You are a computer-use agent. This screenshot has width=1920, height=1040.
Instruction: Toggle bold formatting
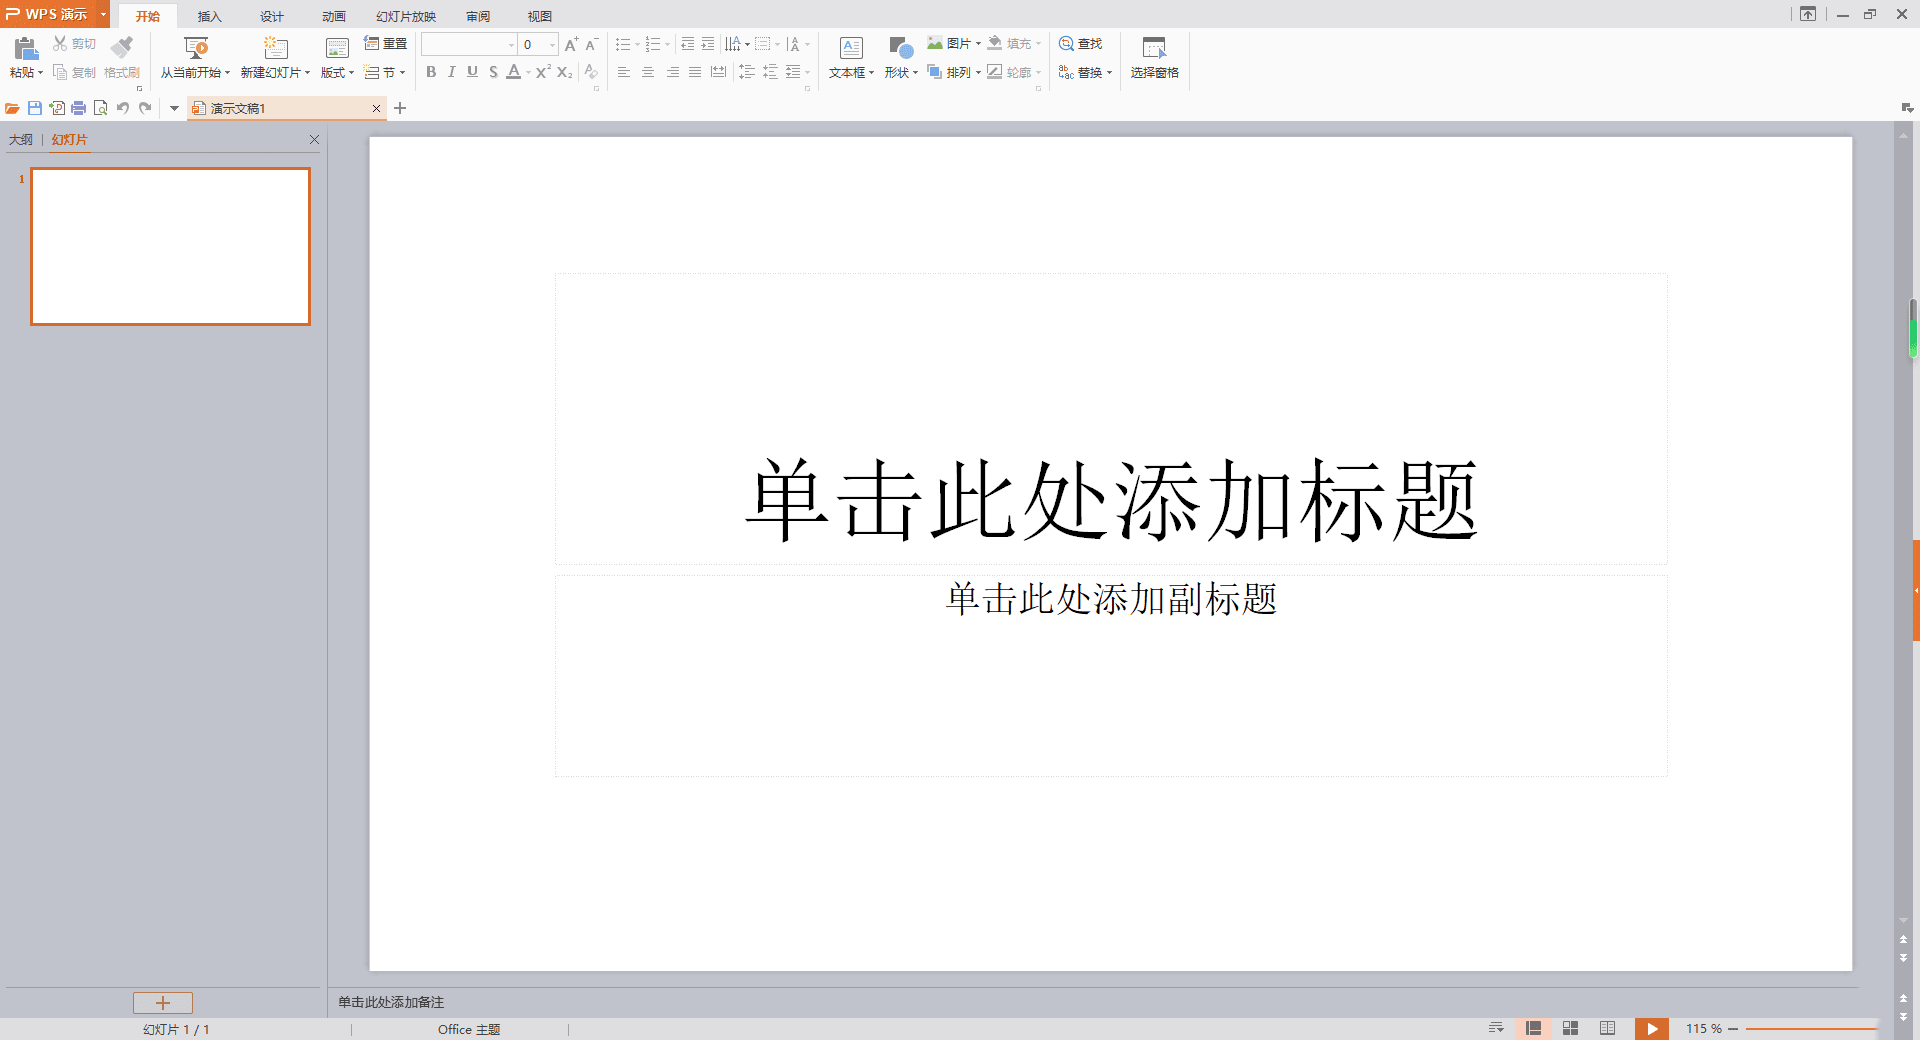[x=430, y=72]
